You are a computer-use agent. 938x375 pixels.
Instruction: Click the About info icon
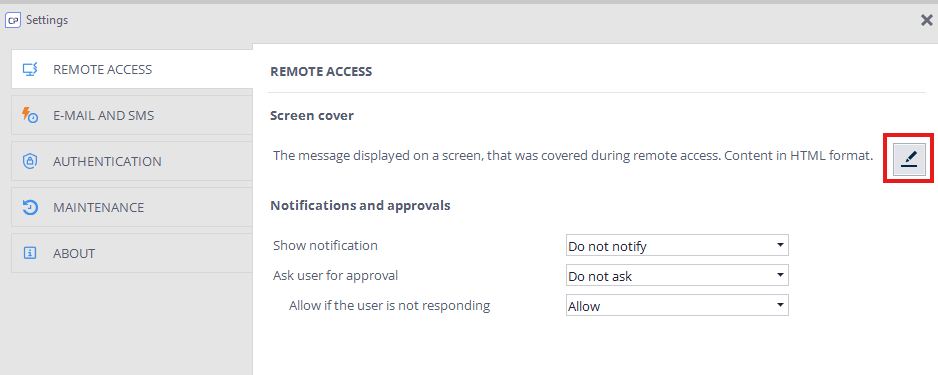pos(30,253)
